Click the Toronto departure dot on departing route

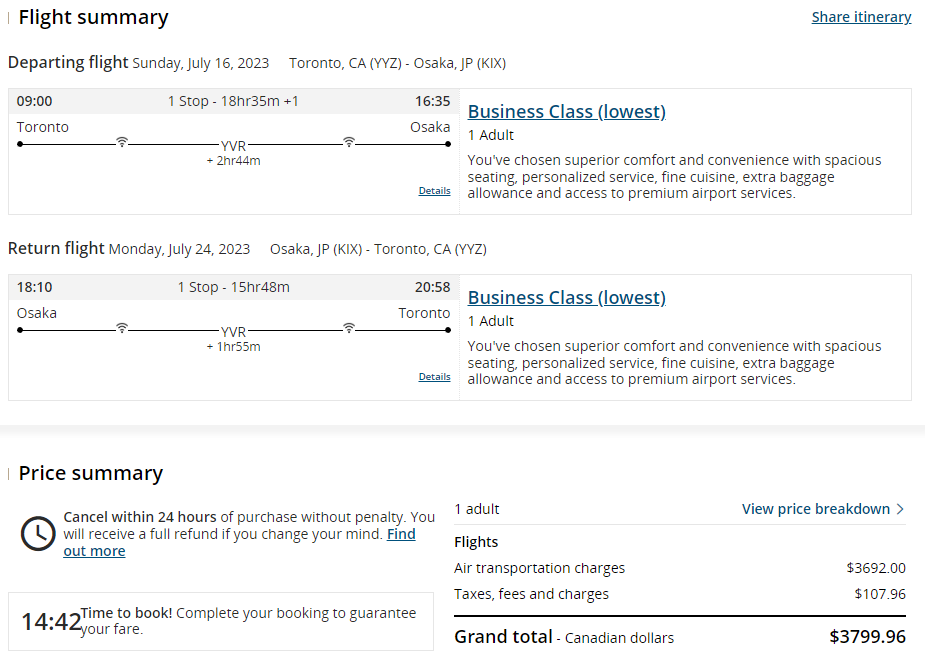tap(20, 144)
